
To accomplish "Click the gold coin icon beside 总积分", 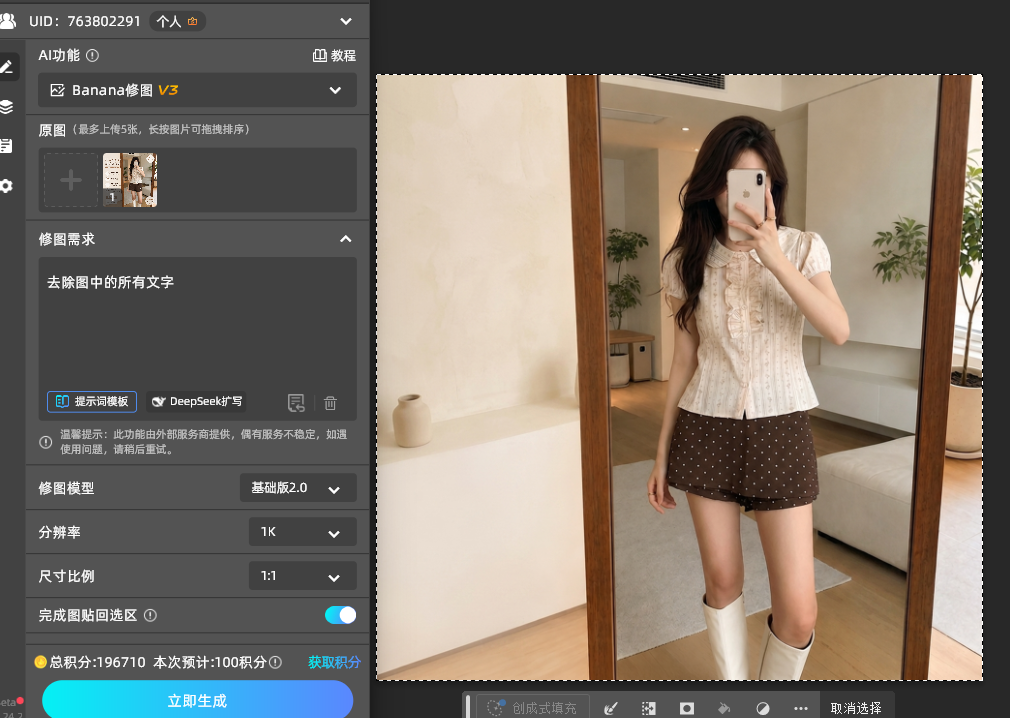I will (41, 662).
